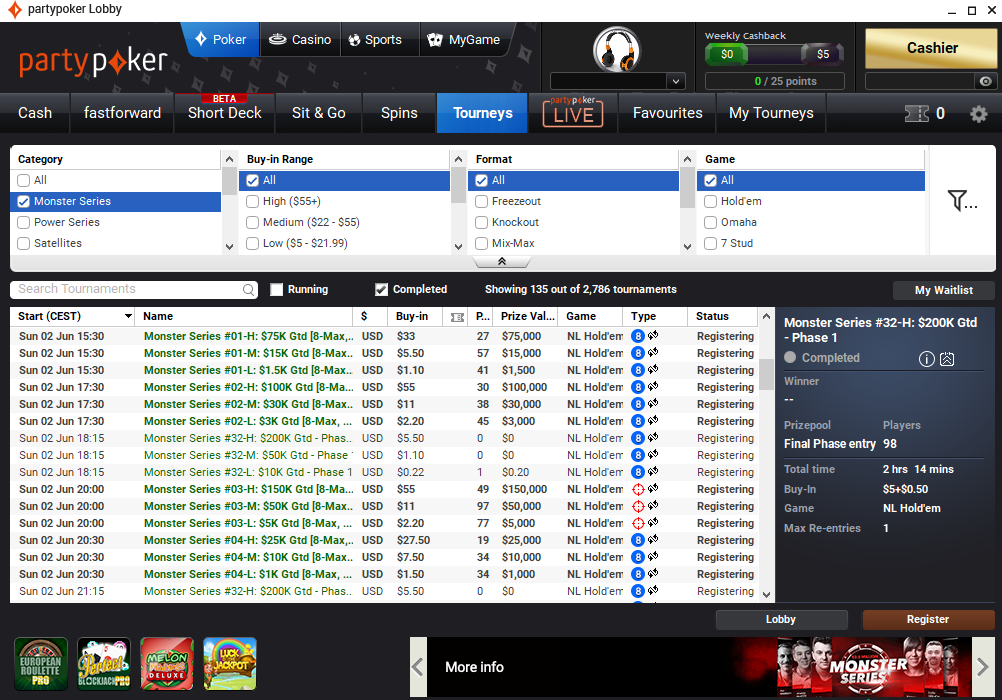Open the settings gear icon

coord(979,113)
